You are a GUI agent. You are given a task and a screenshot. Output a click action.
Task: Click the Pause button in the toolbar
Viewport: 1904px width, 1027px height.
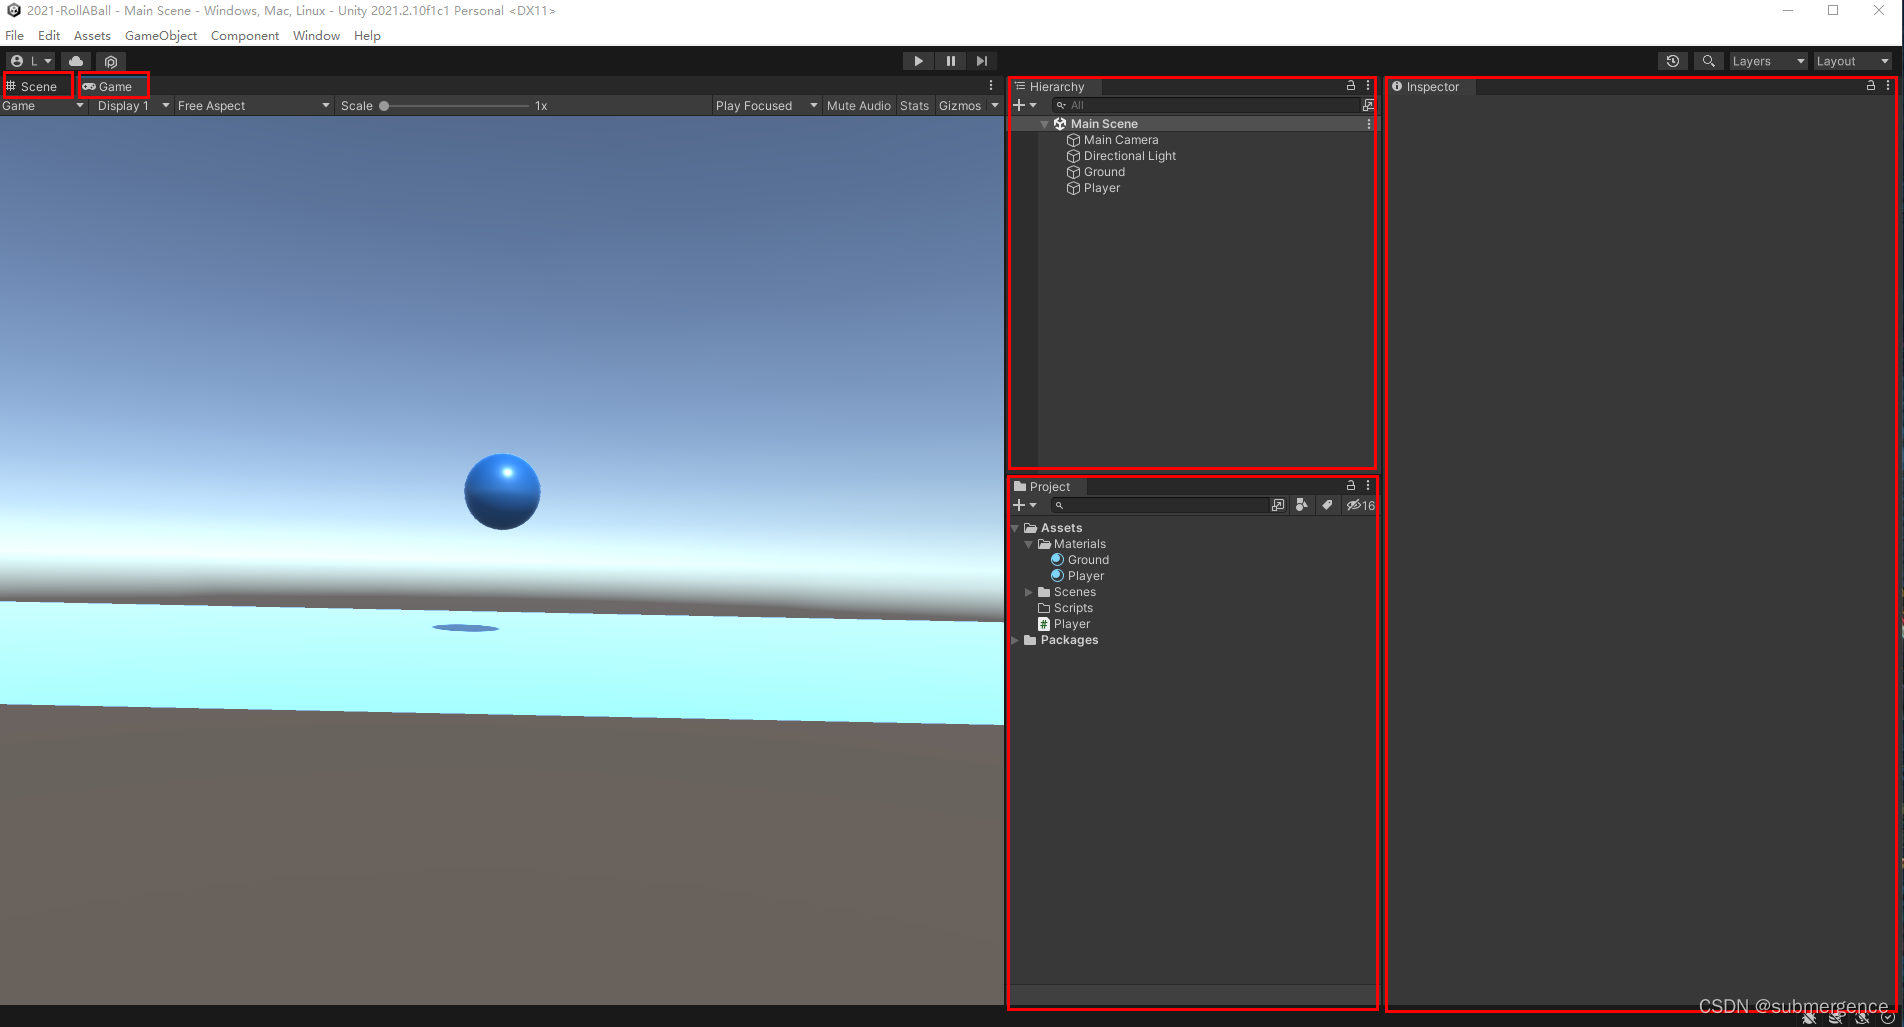[x=950, y=60]
